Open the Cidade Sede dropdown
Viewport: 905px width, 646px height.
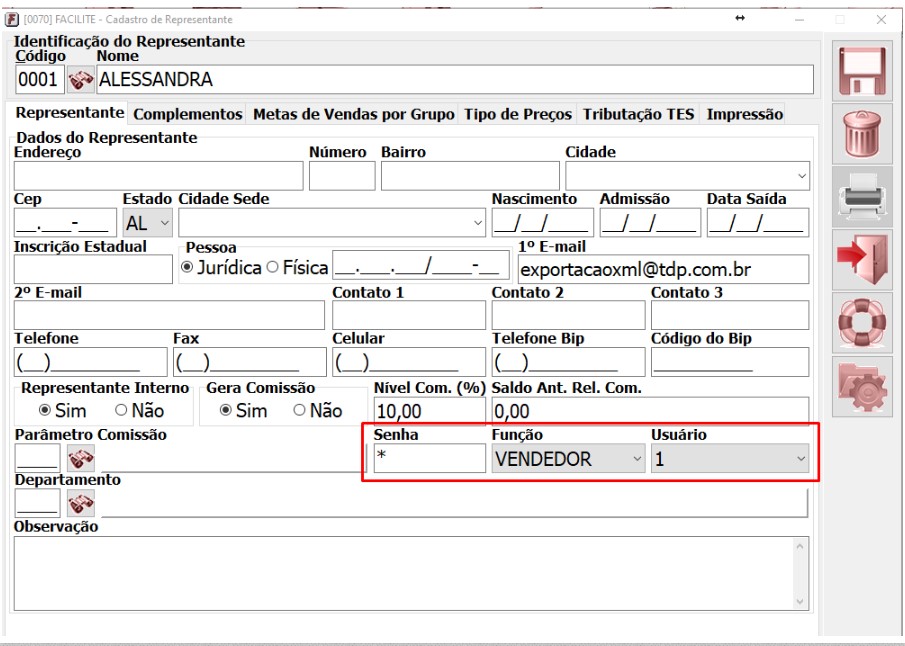coord(477,222)
